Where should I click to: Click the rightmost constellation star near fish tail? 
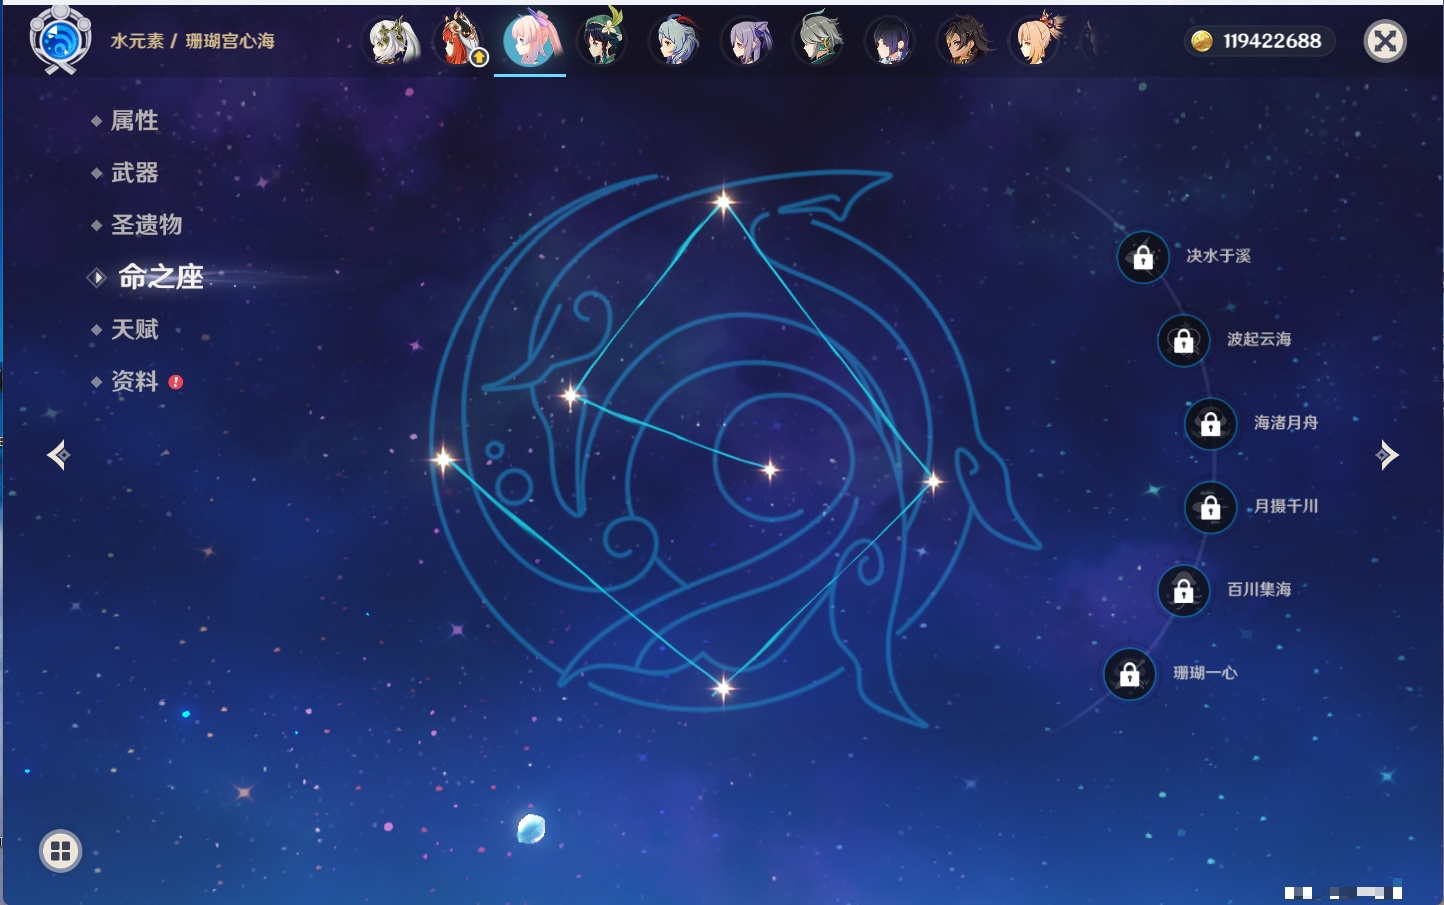[933, 482]
